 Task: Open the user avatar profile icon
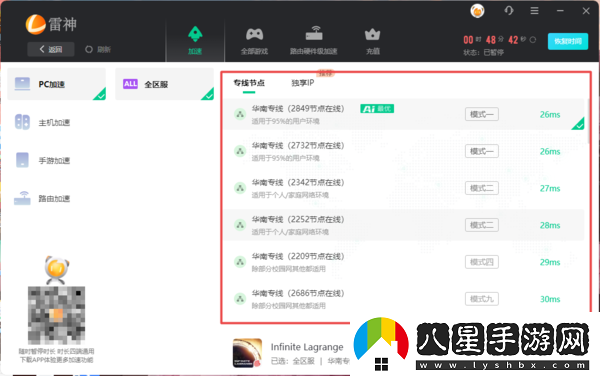477,11
